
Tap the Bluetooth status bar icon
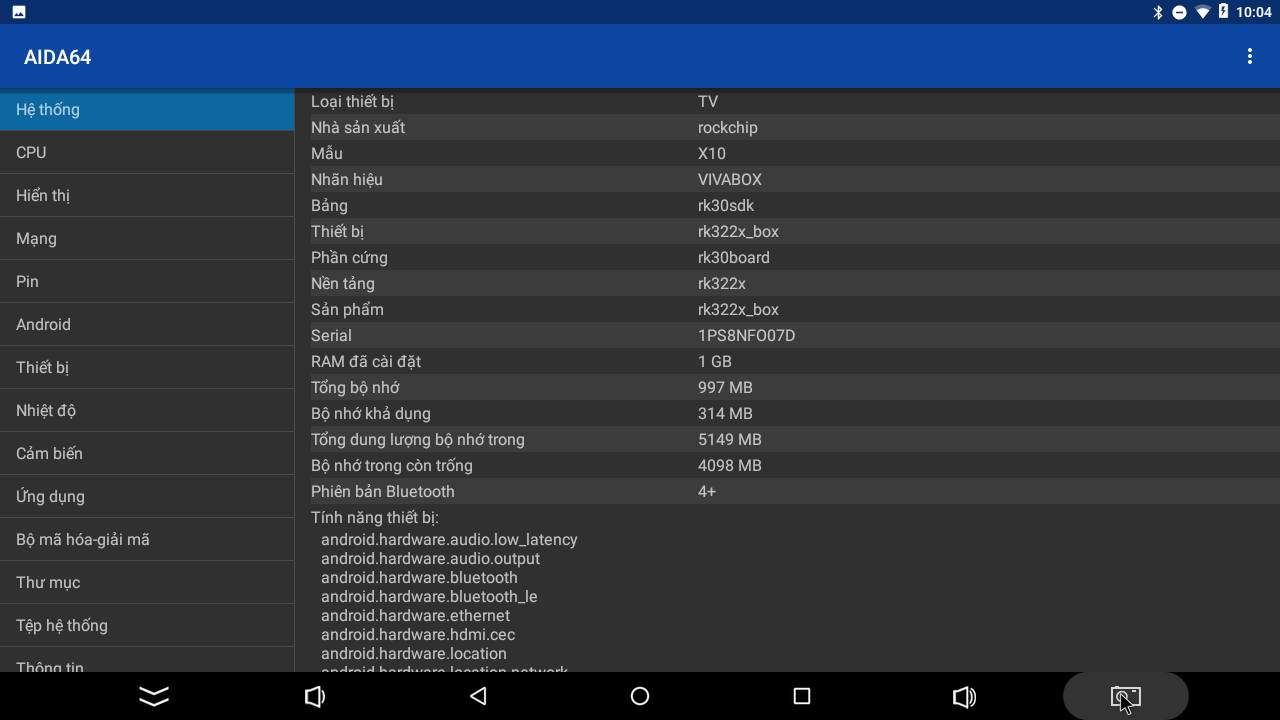click(x=1158, y=12)
